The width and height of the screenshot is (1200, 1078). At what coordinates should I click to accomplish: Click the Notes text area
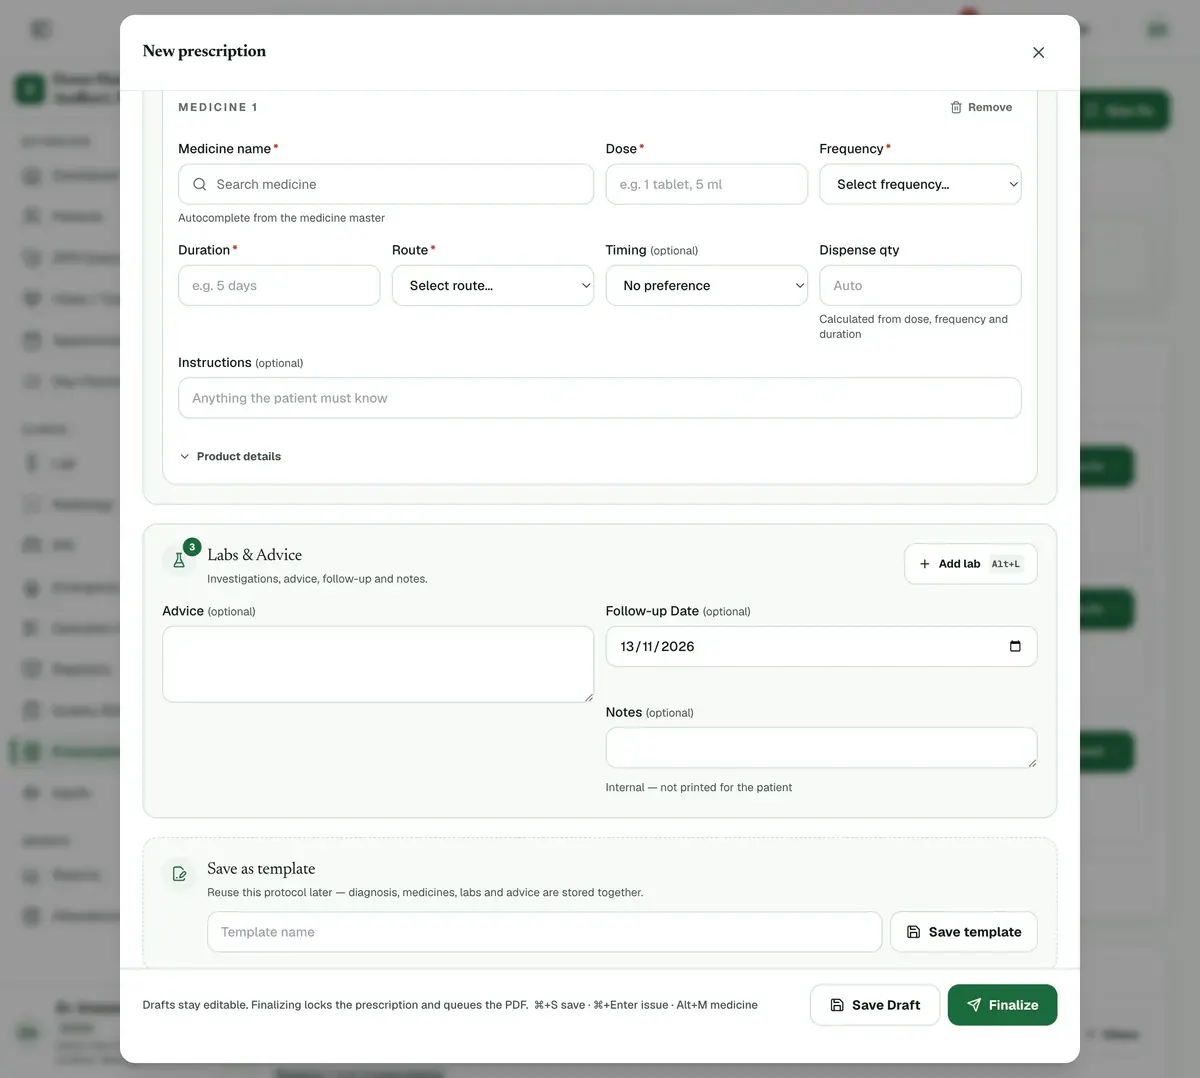point(821,748)
